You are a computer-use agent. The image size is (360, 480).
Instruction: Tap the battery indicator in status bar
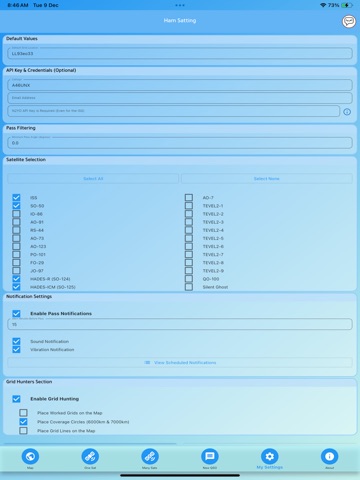[347, 5]
